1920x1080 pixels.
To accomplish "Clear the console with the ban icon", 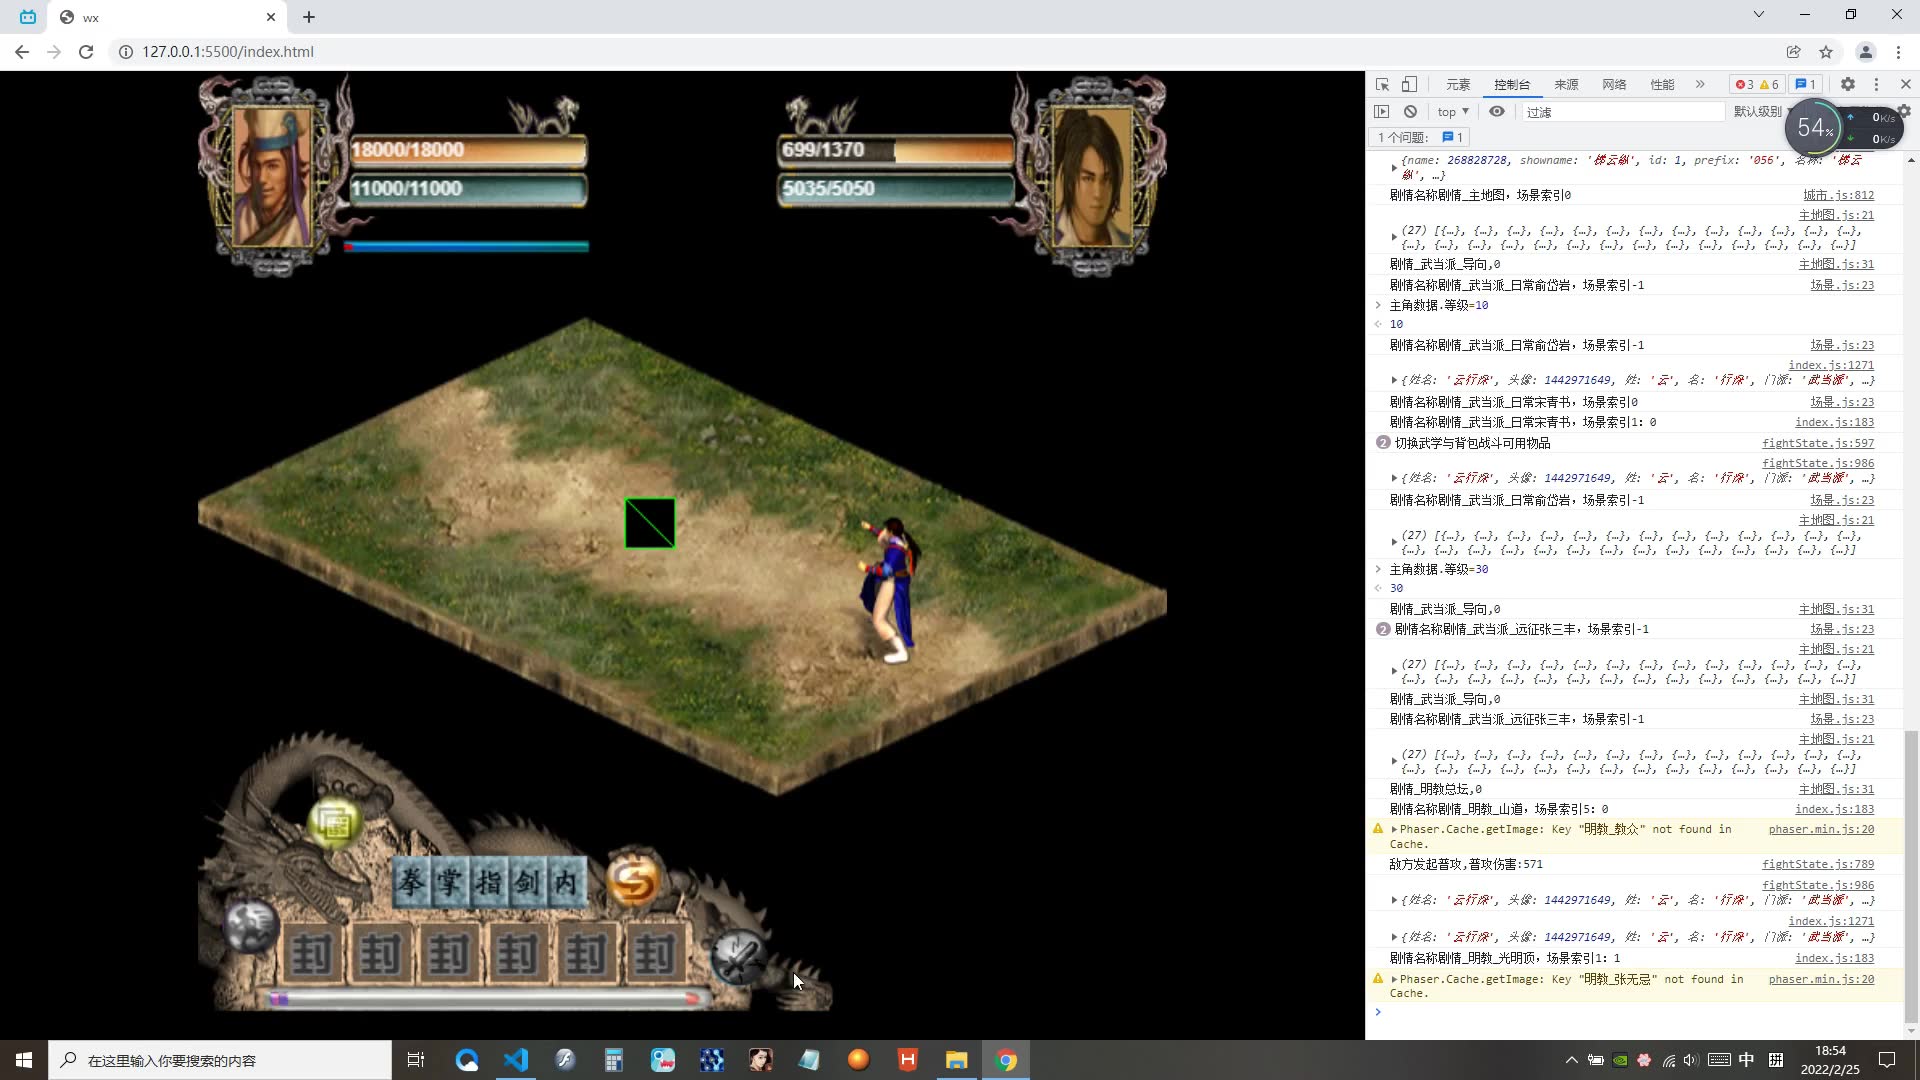I will click(x=1410, y=112).
